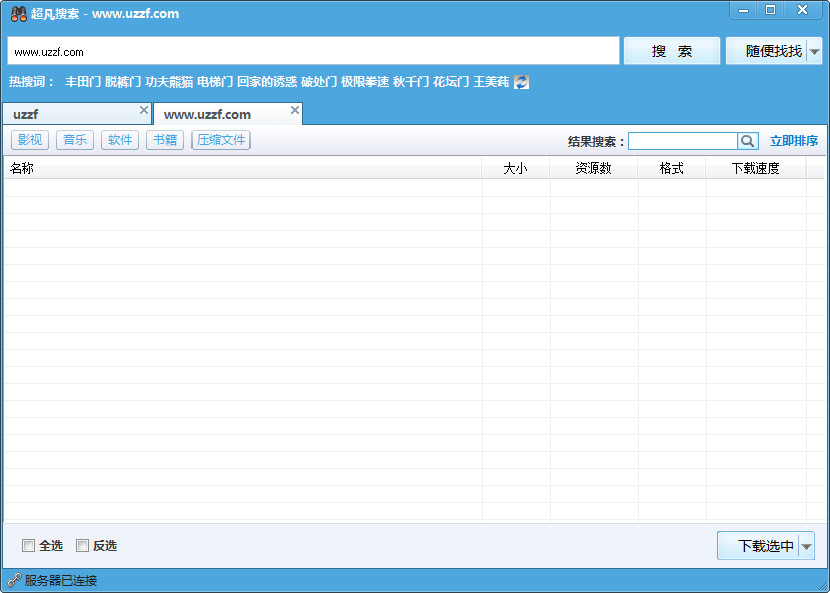Filter results by 软件

pyautogui.click(x=120, y=140)
